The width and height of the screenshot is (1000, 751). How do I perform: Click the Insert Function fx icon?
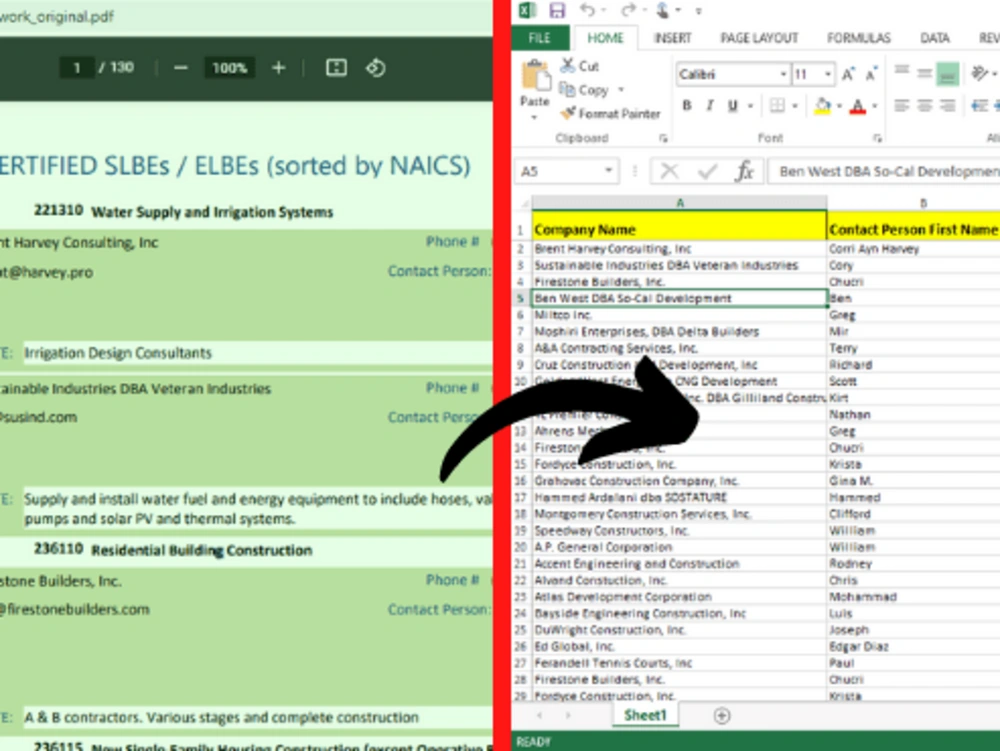[744, 171]
